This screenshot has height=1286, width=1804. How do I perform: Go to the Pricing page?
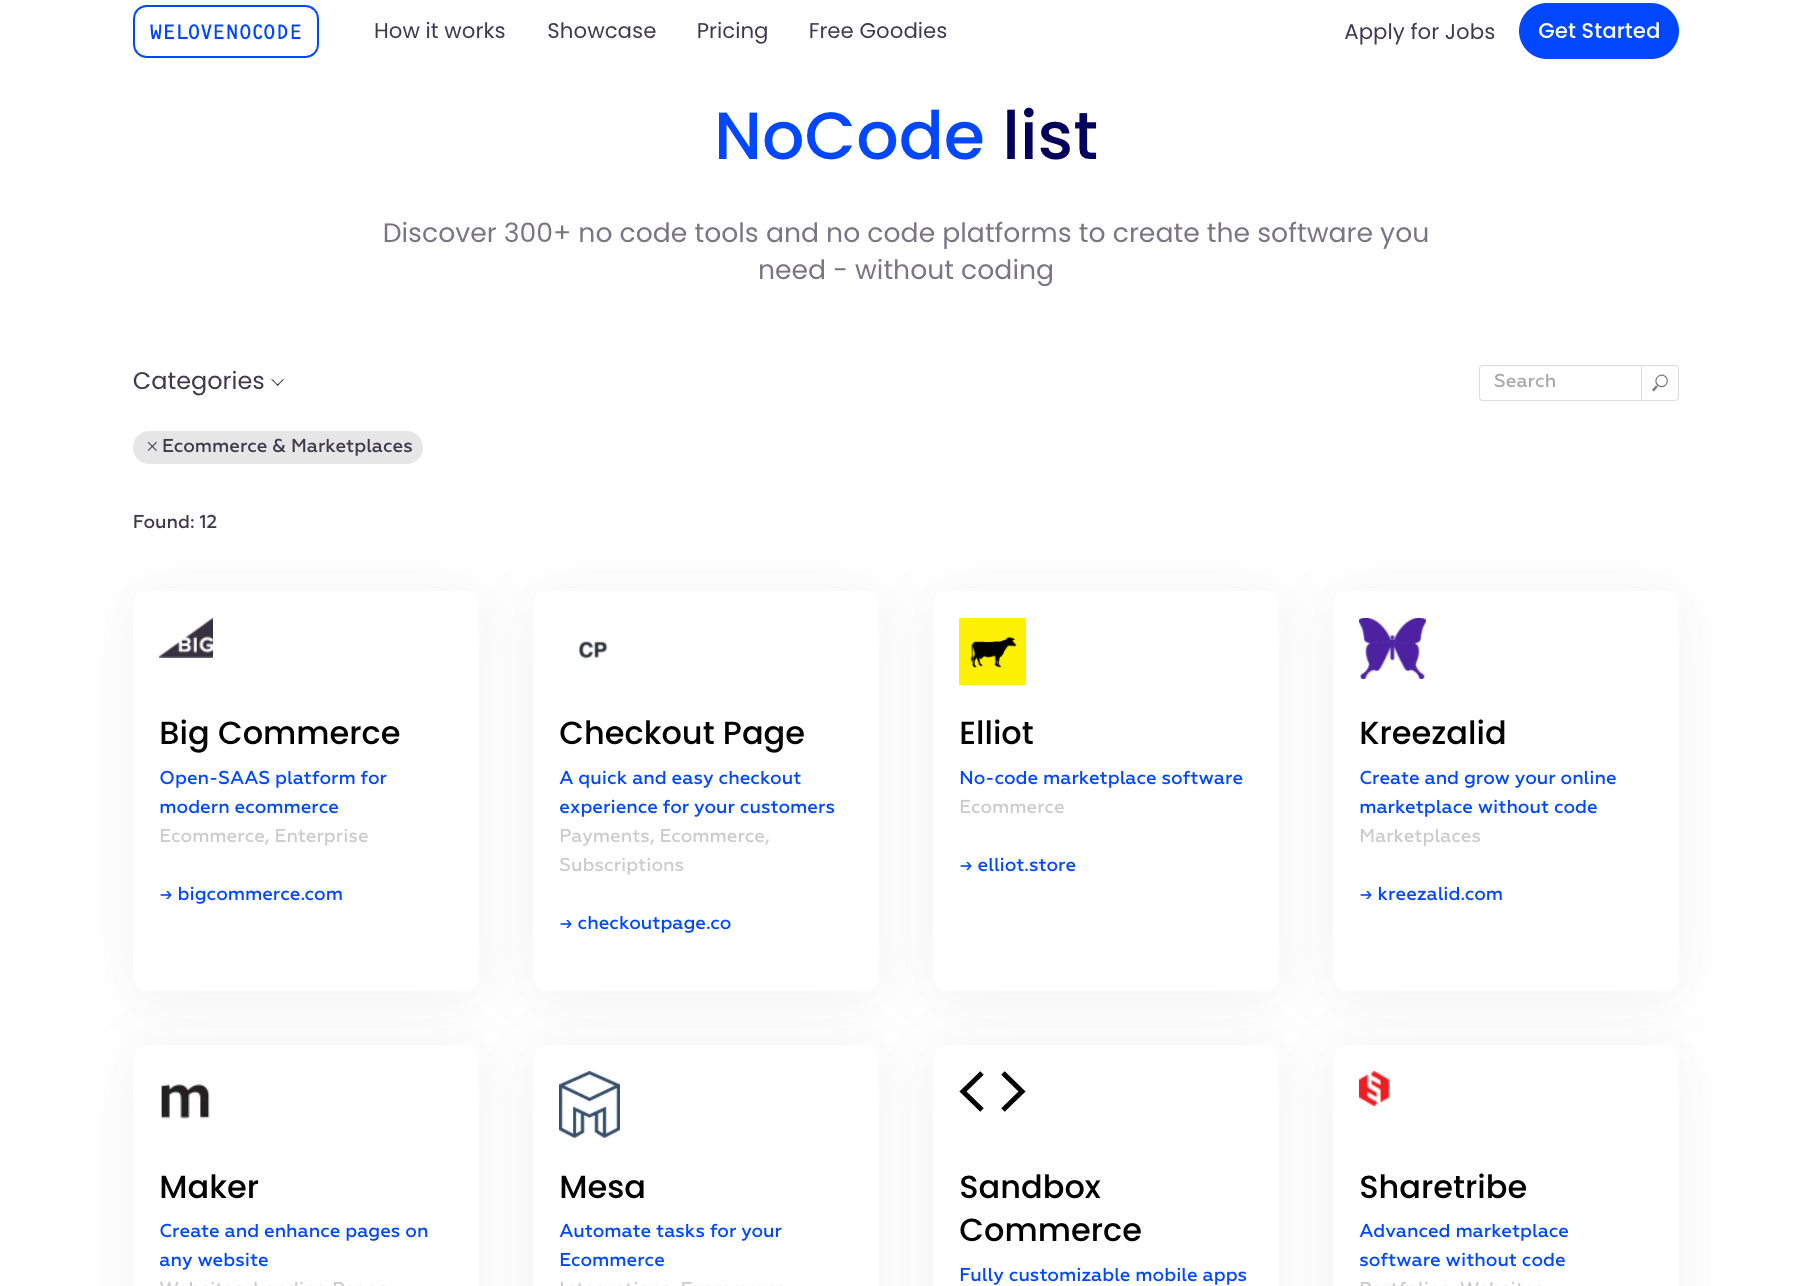[x=732, y=31]
